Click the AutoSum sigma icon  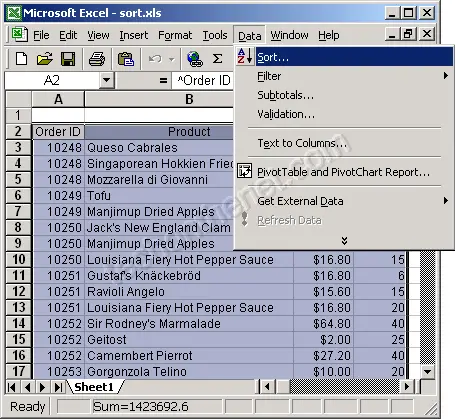(218, 59)
